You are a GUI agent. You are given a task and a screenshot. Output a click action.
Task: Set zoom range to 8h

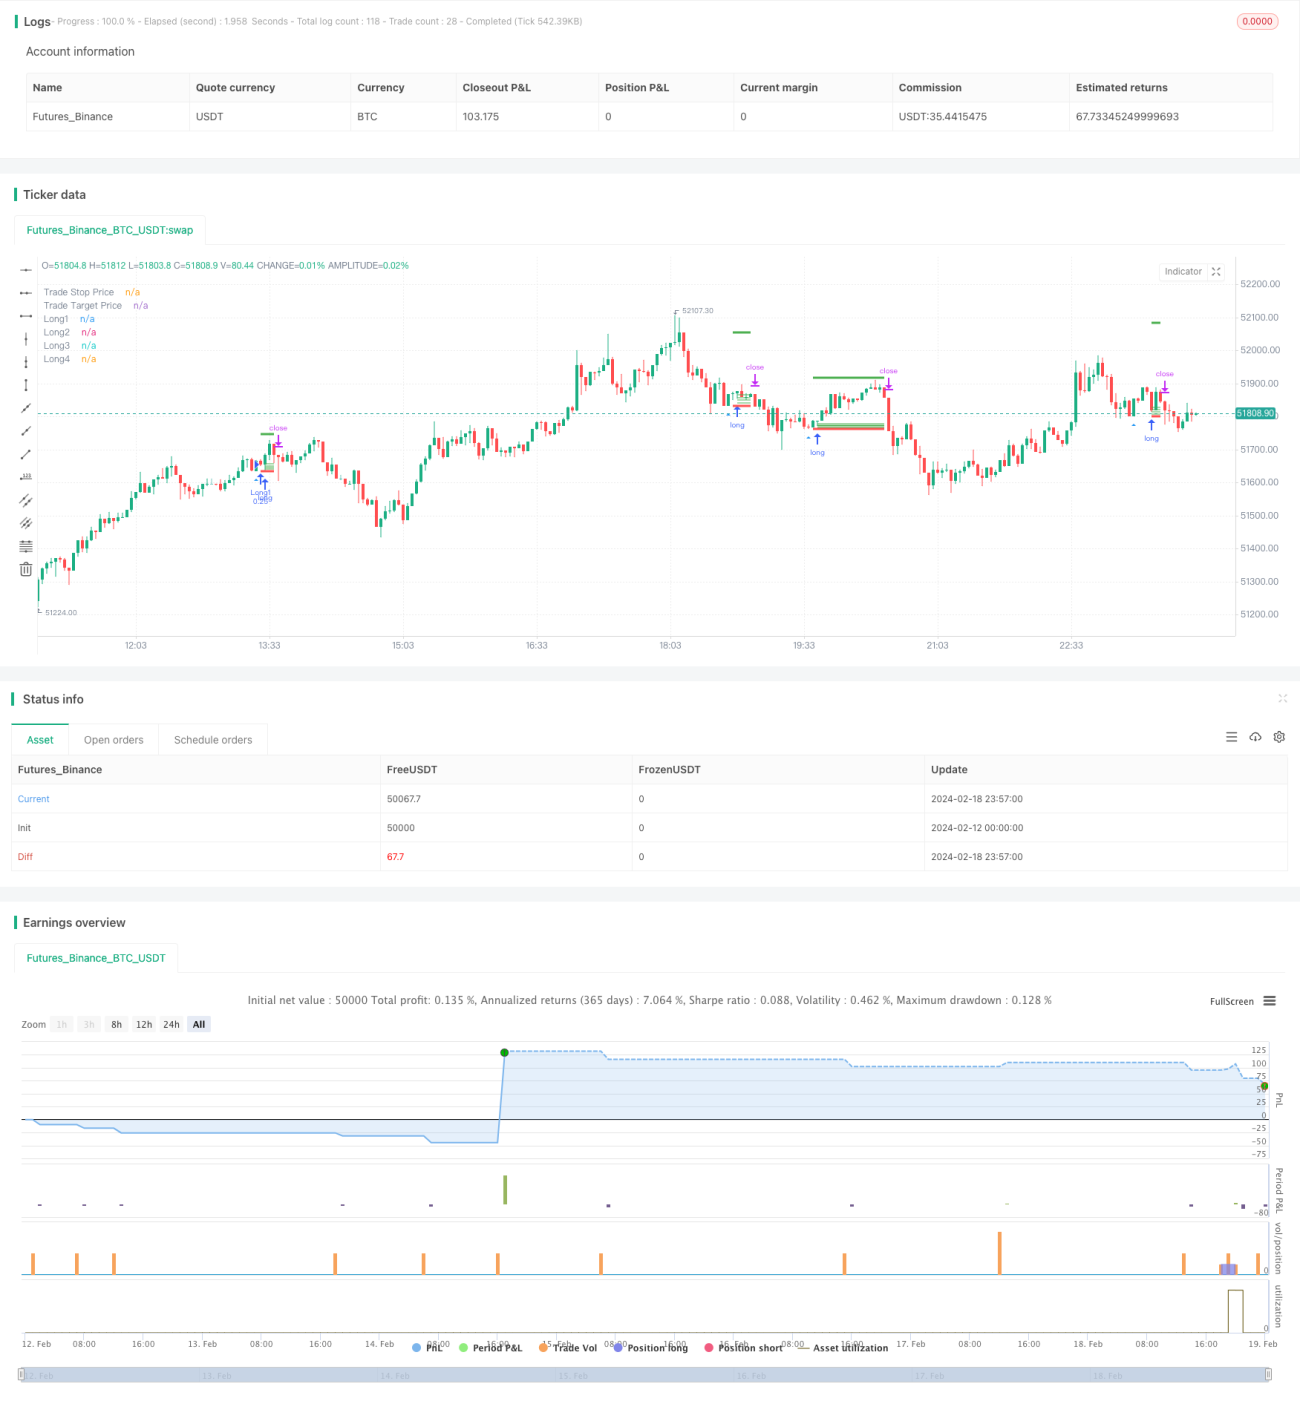click(117, 1024)
